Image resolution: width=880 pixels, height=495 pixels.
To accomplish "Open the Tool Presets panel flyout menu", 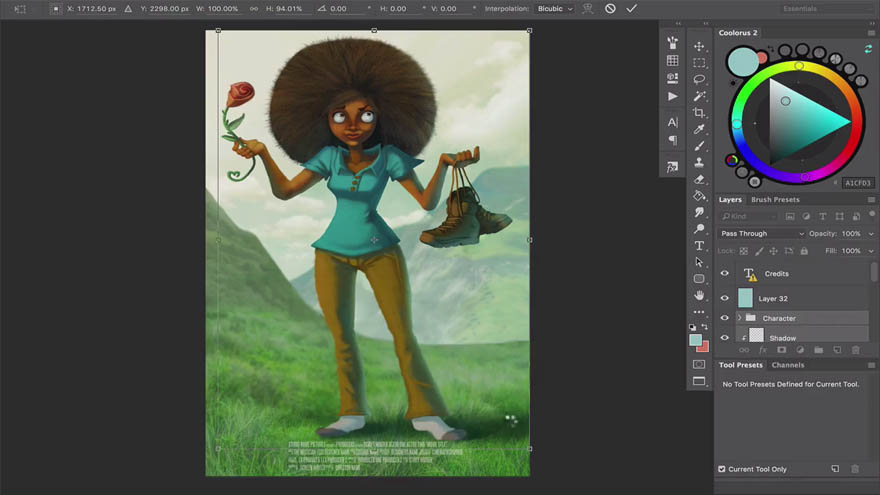I will [x=871, y=365].
